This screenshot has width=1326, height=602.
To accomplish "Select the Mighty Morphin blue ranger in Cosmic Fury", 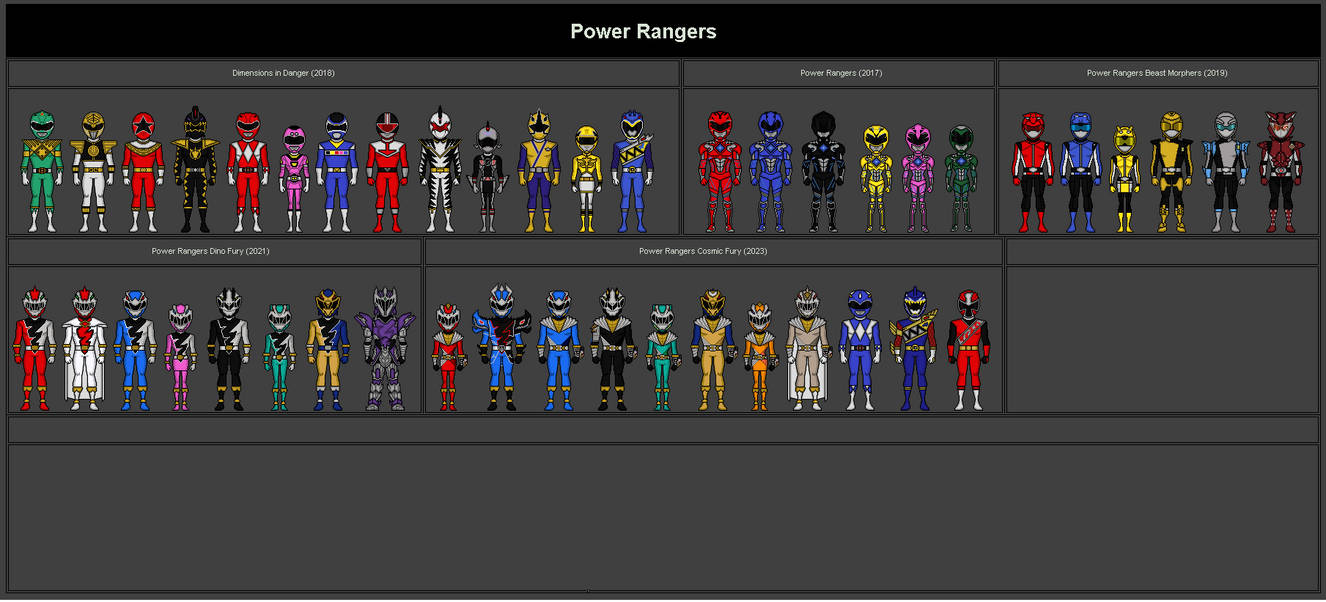I will coord(860,350).
